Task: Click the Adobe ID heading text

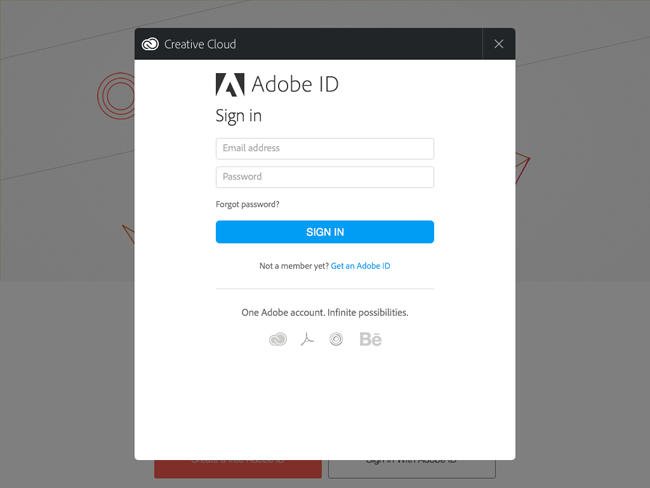Action: (295, 85)
